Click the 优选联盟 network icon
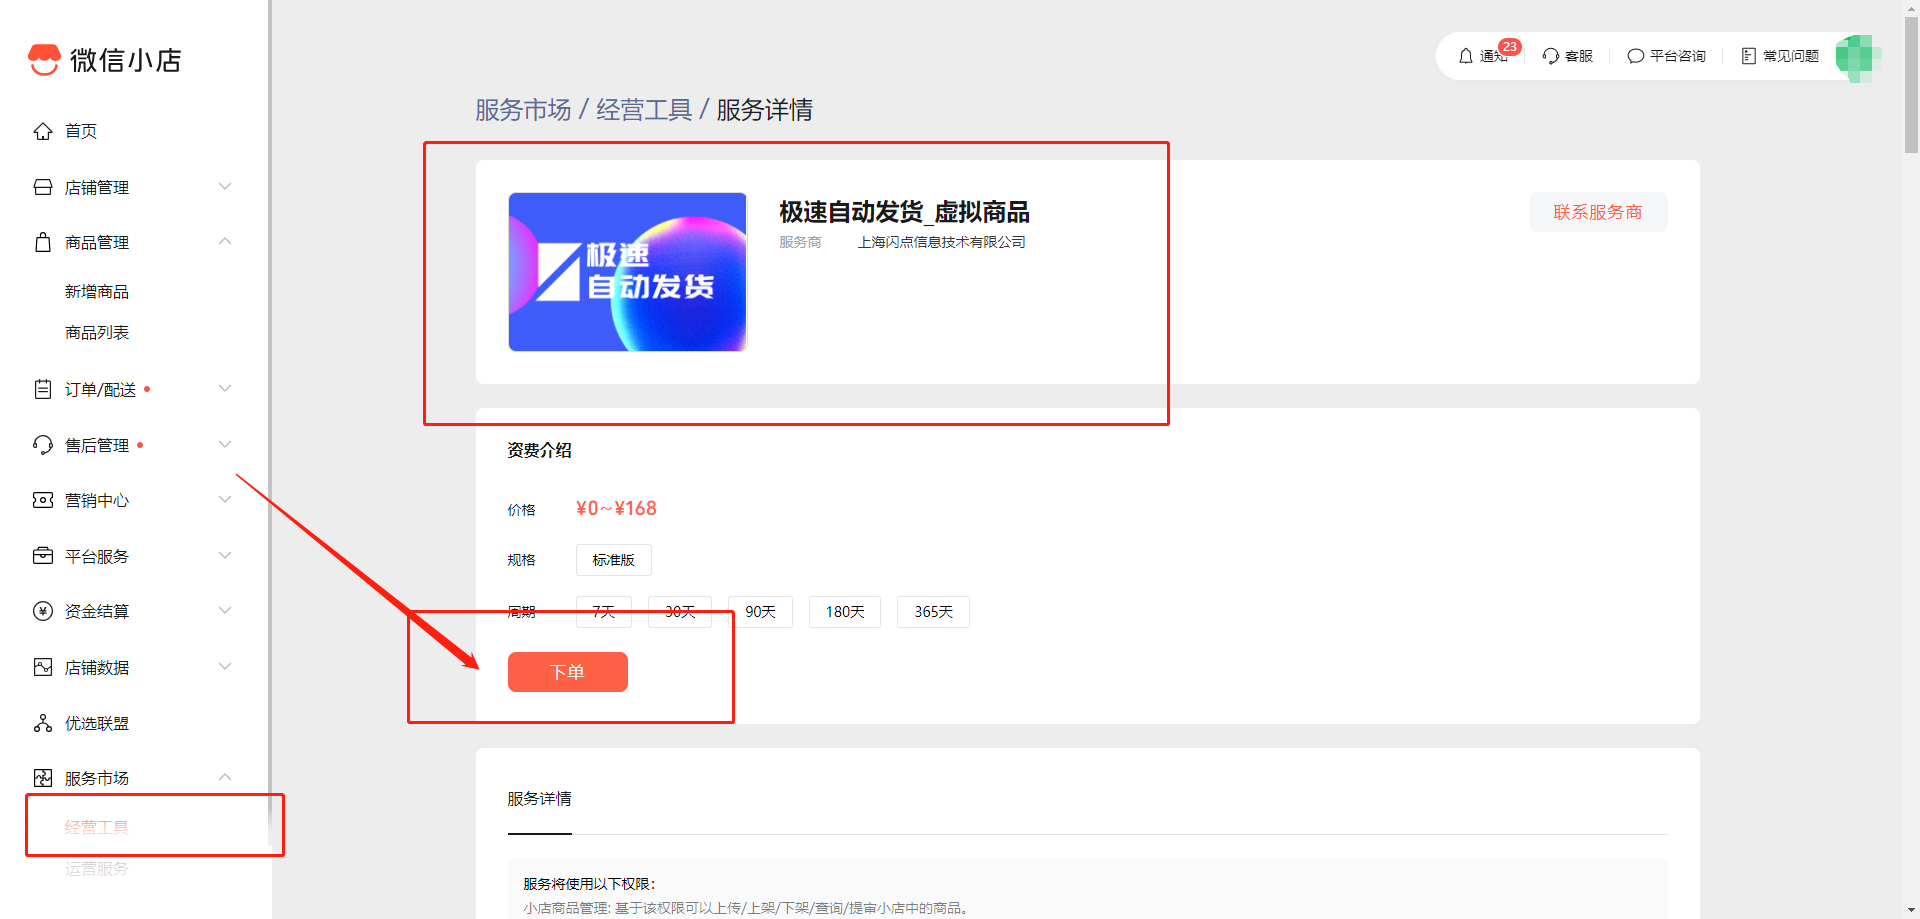The height and width of the screenshot is (919, 1920). pos(43,723)
